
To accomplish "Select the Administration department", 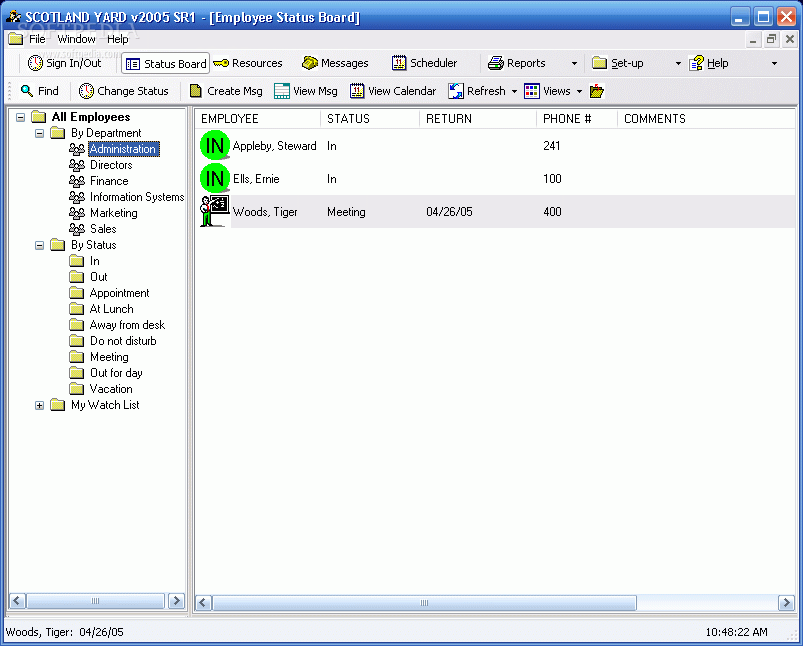I will (123, 149).
